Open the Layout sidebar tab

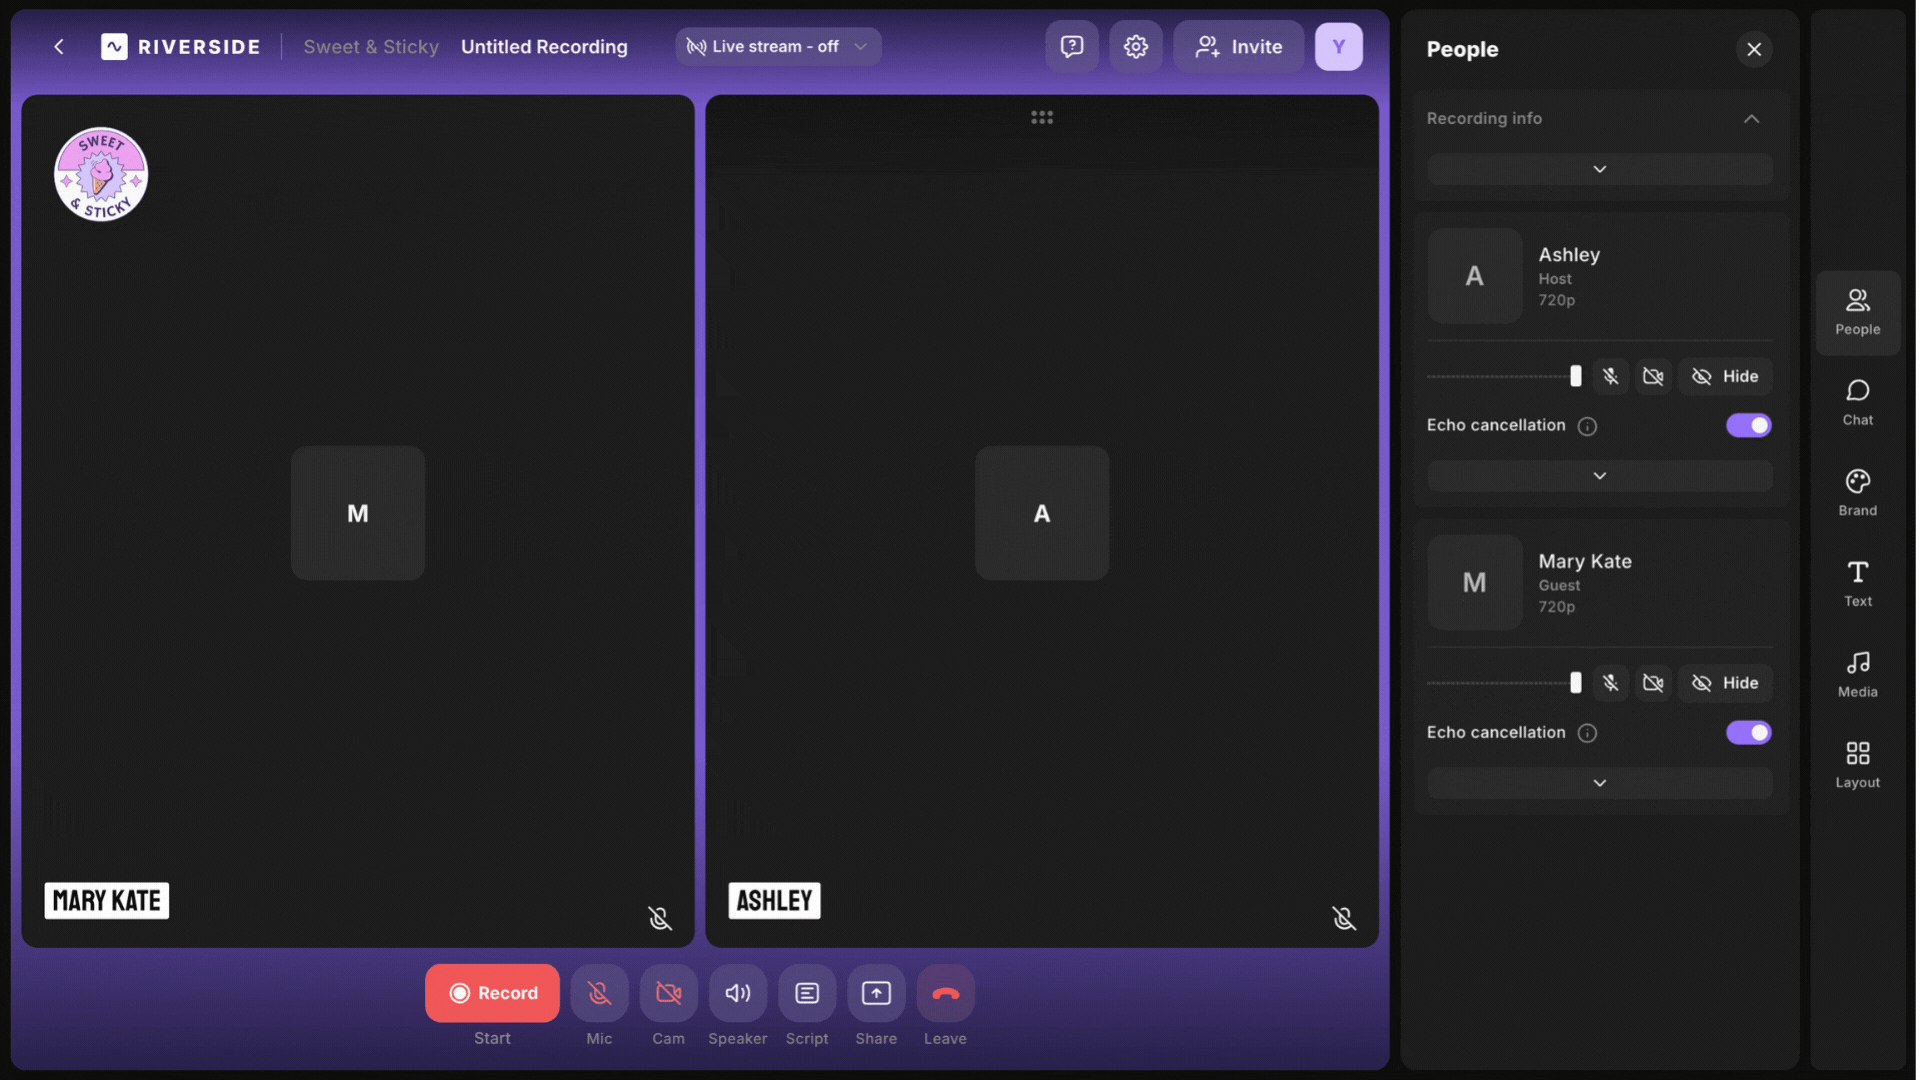1857,765
